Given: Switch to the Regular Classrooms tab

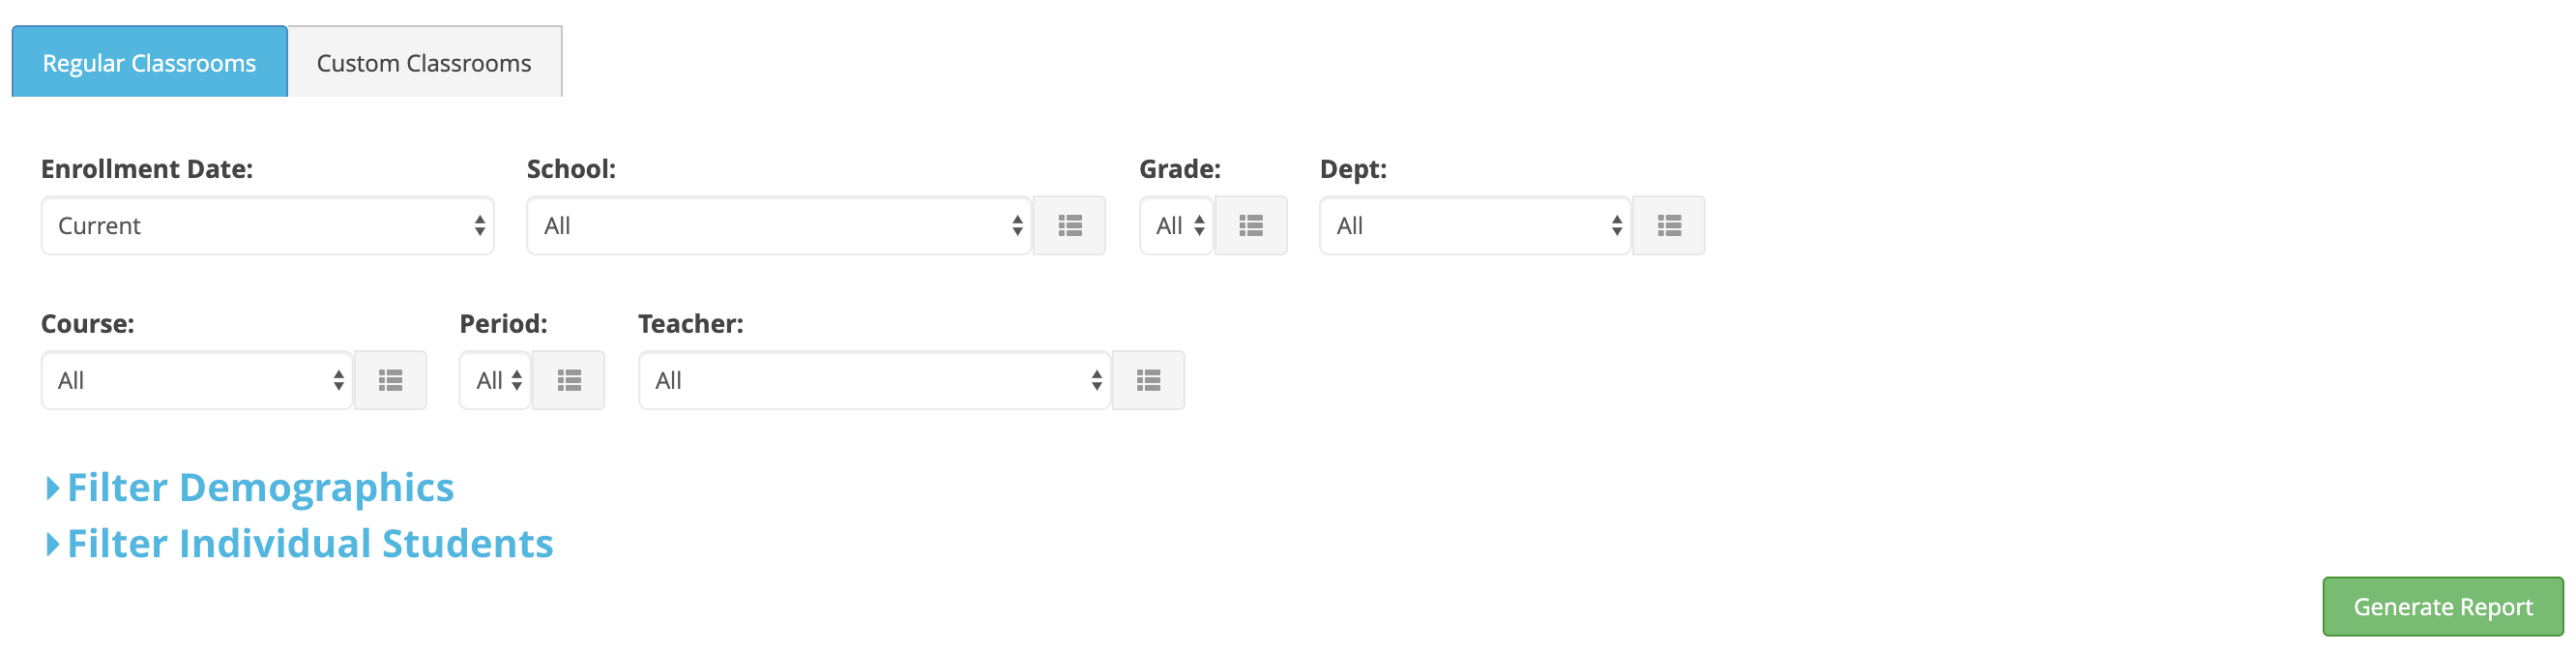Looking at the screenshot, I should click(150, 62).
